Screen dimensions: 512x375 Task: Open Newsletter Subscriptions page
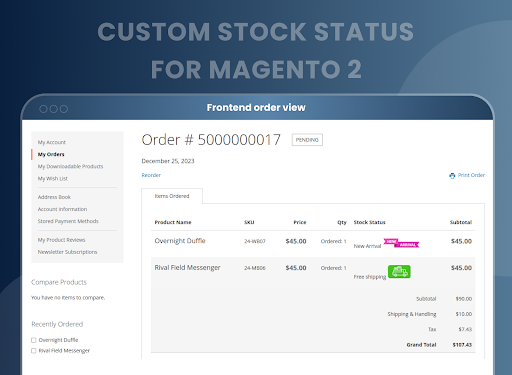click(x=67, y=252)
